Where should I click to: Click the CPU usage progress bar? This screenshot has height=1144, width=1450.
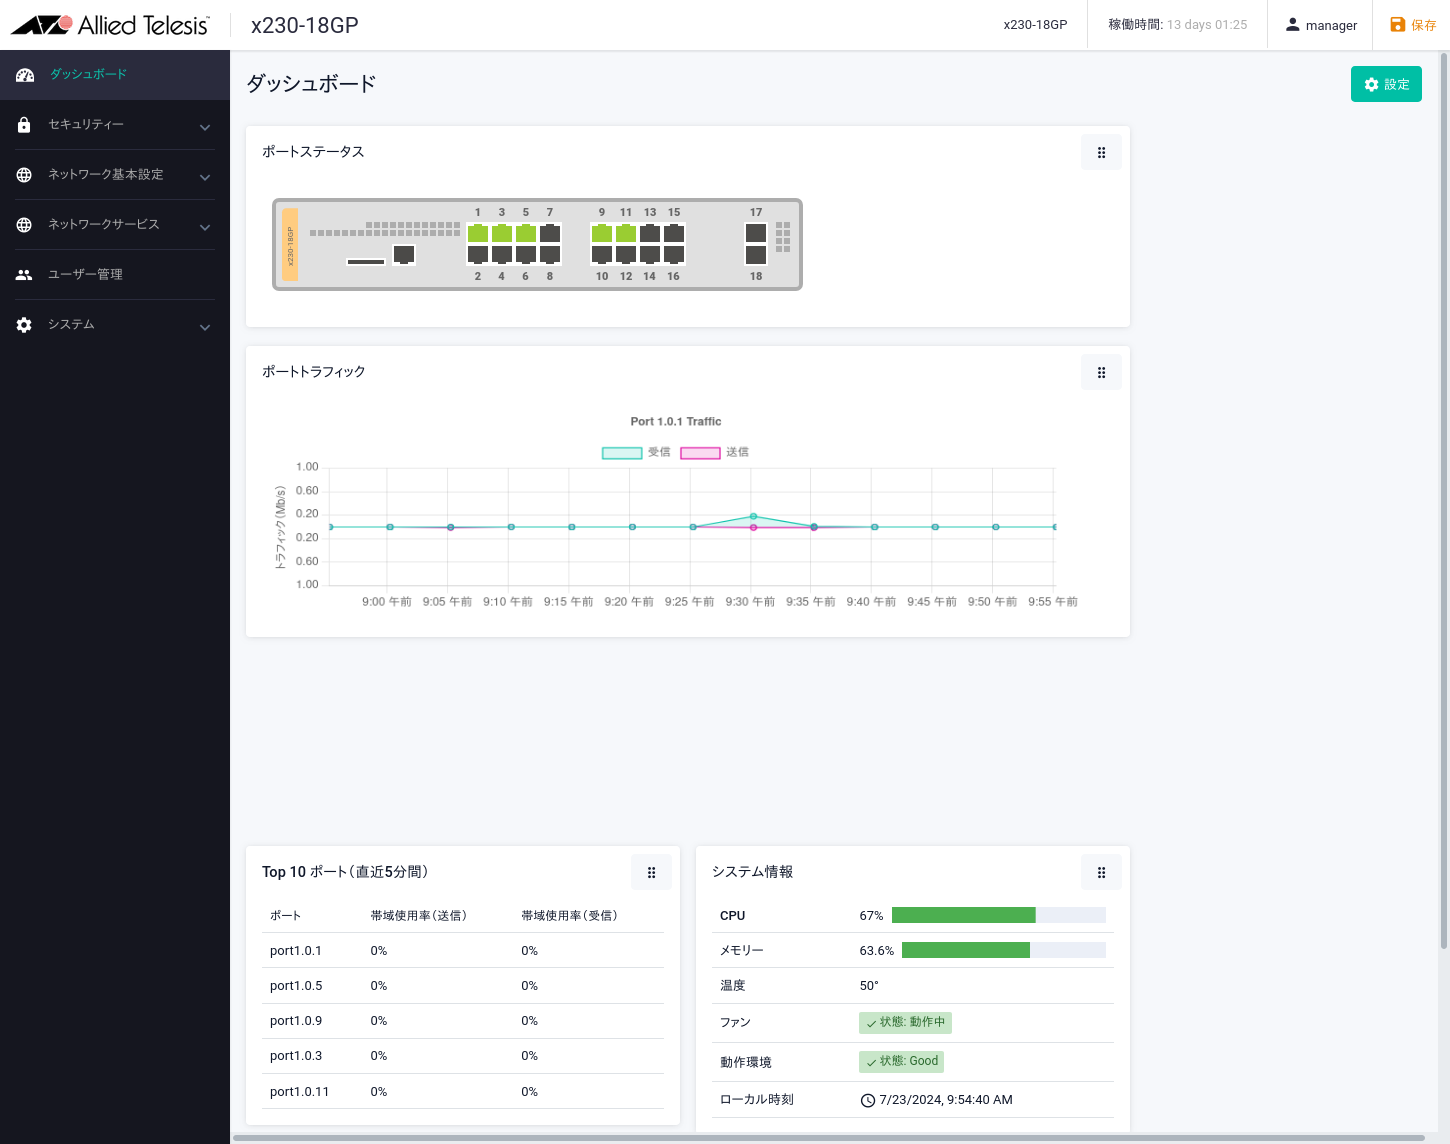coord(998,915)
